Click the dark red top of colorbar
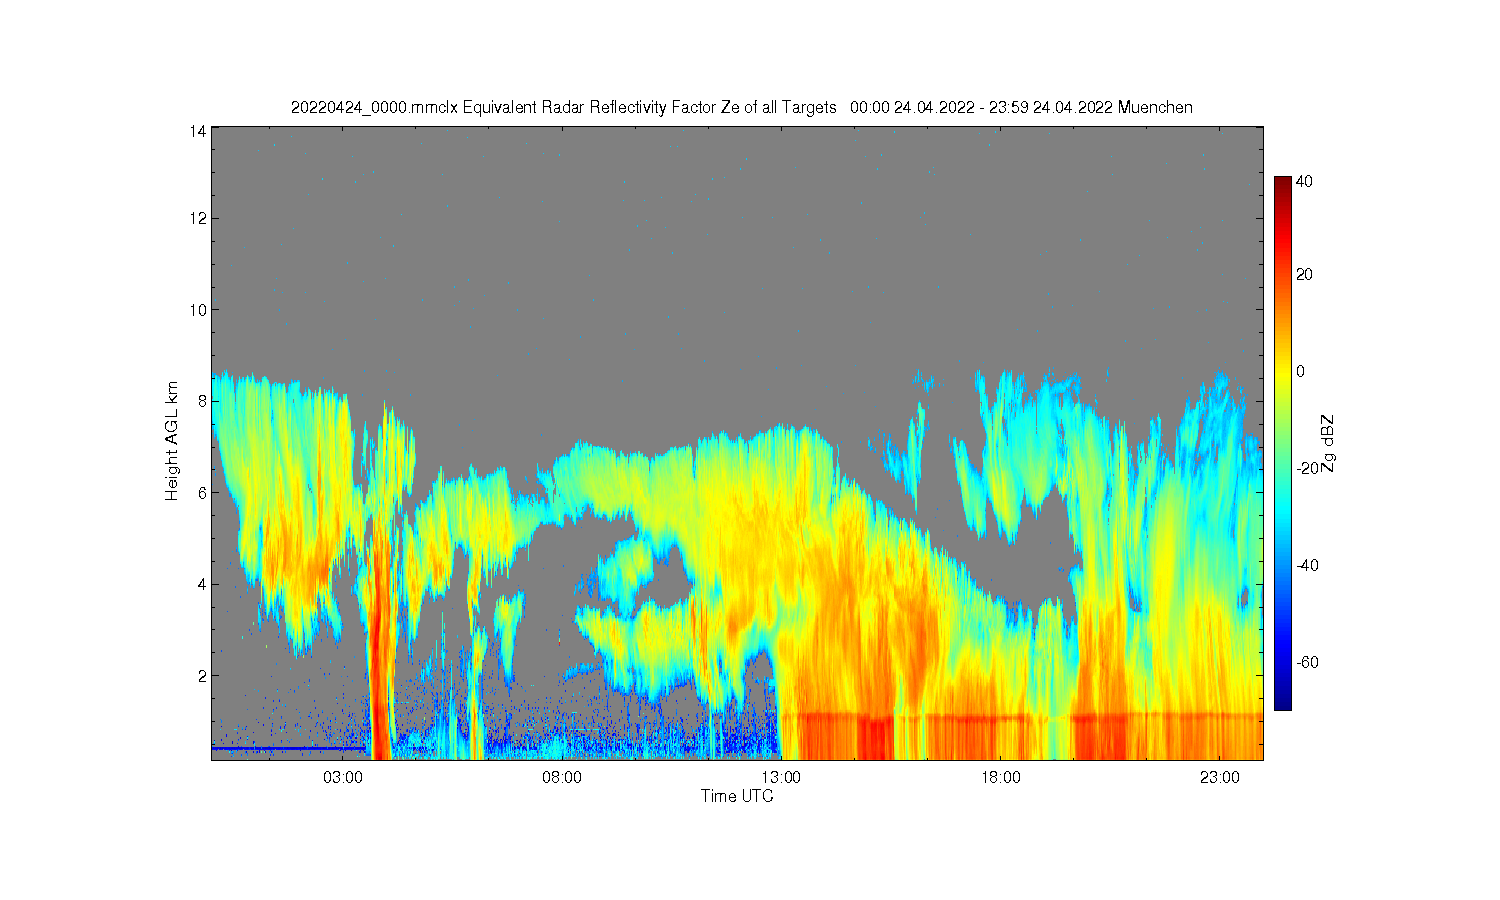This screenshot has width=1500, height=900. coord(1282,184)
